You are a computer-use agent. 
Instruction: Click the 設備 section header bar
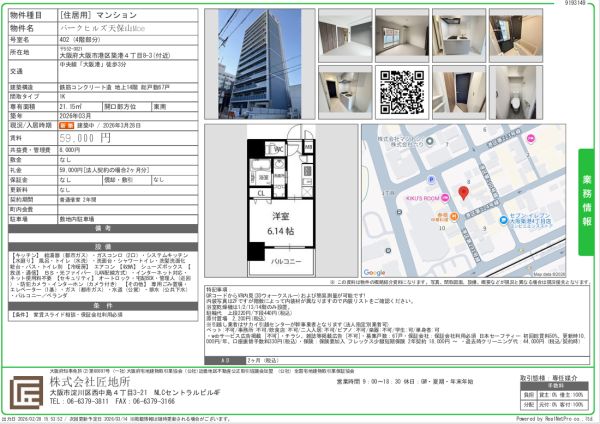tap(103, 247)
